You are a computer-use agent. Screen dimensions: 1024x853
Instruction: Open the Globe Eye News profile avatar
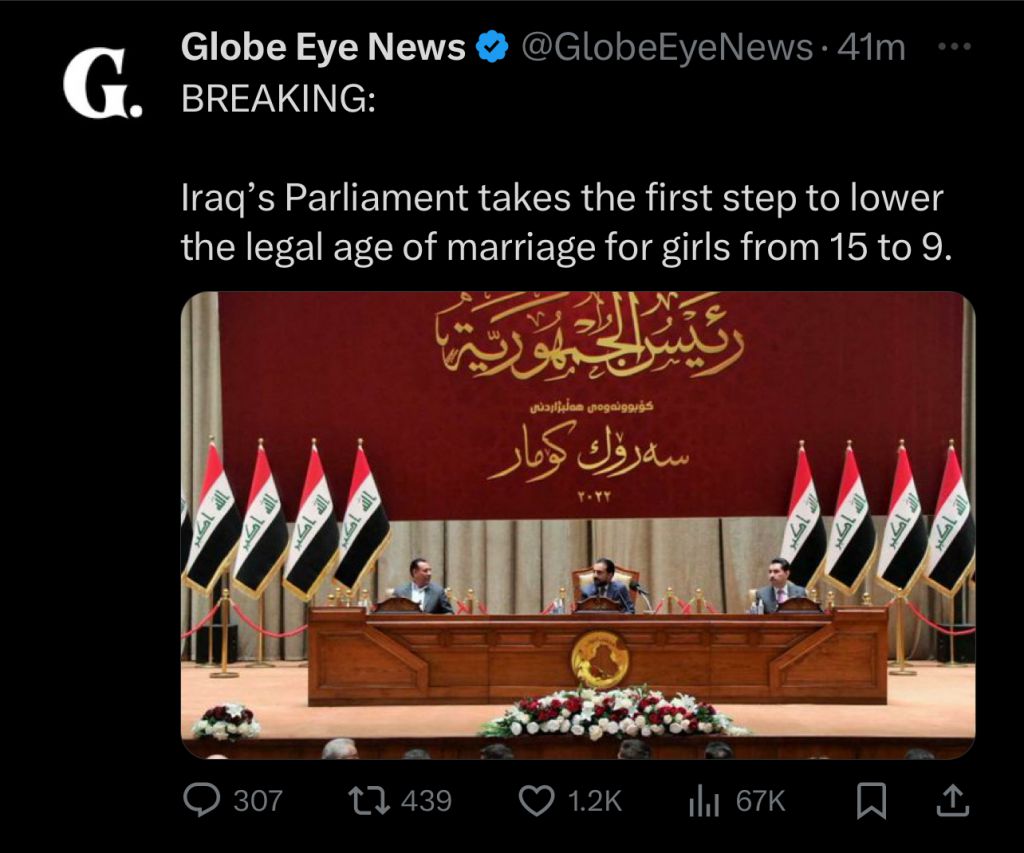(x=103, y=82)
